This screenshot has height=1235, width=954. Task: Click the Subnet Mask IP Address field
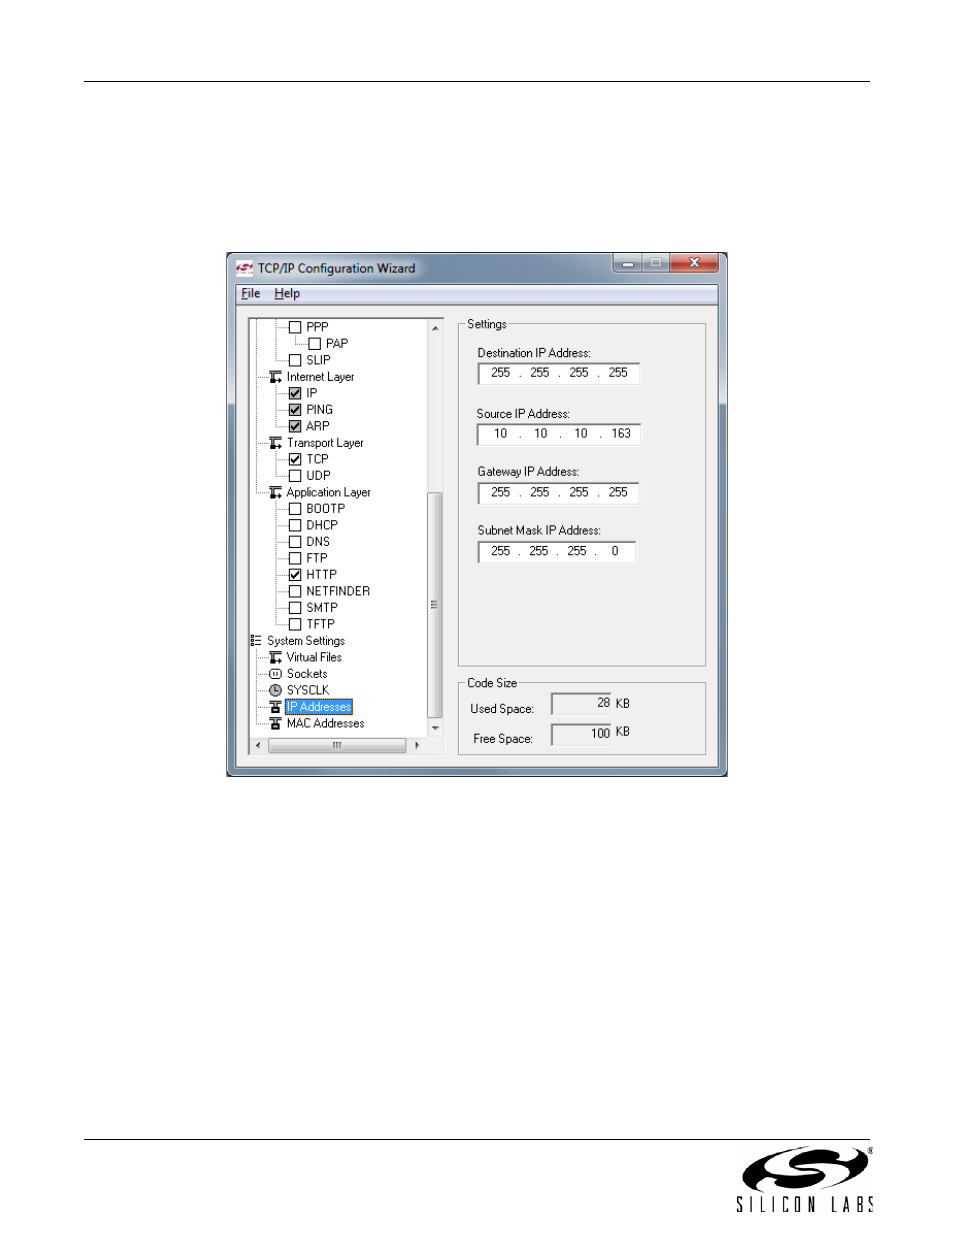tap(556, 552)
